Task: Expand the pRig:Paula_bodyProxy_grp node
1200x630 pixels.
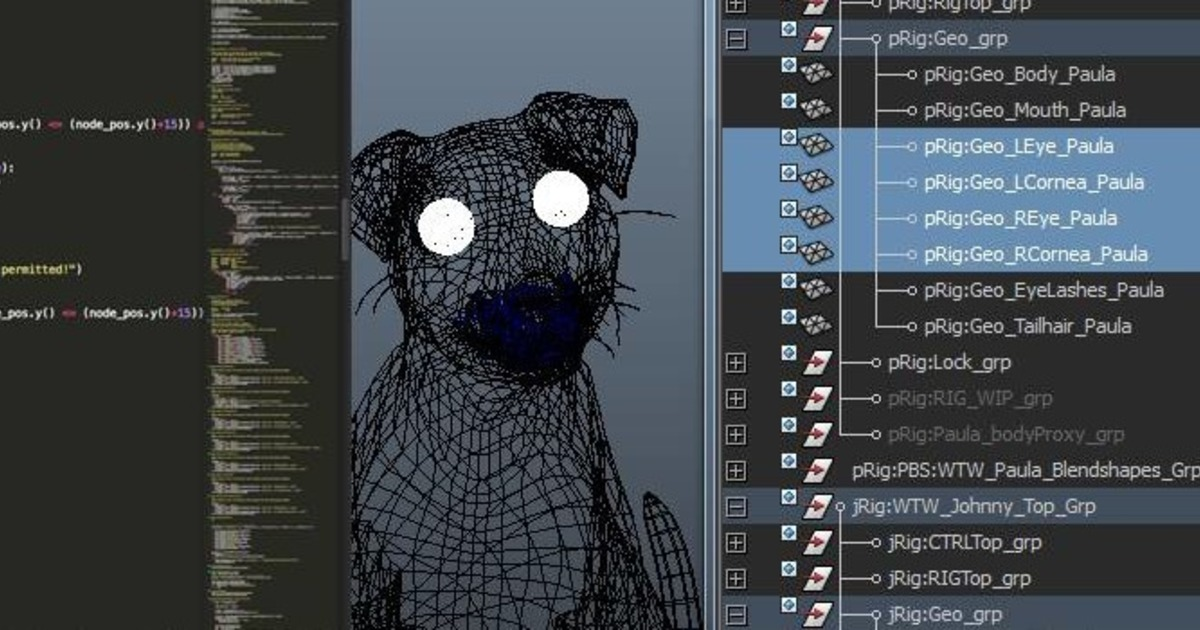Action: (736, 435)
